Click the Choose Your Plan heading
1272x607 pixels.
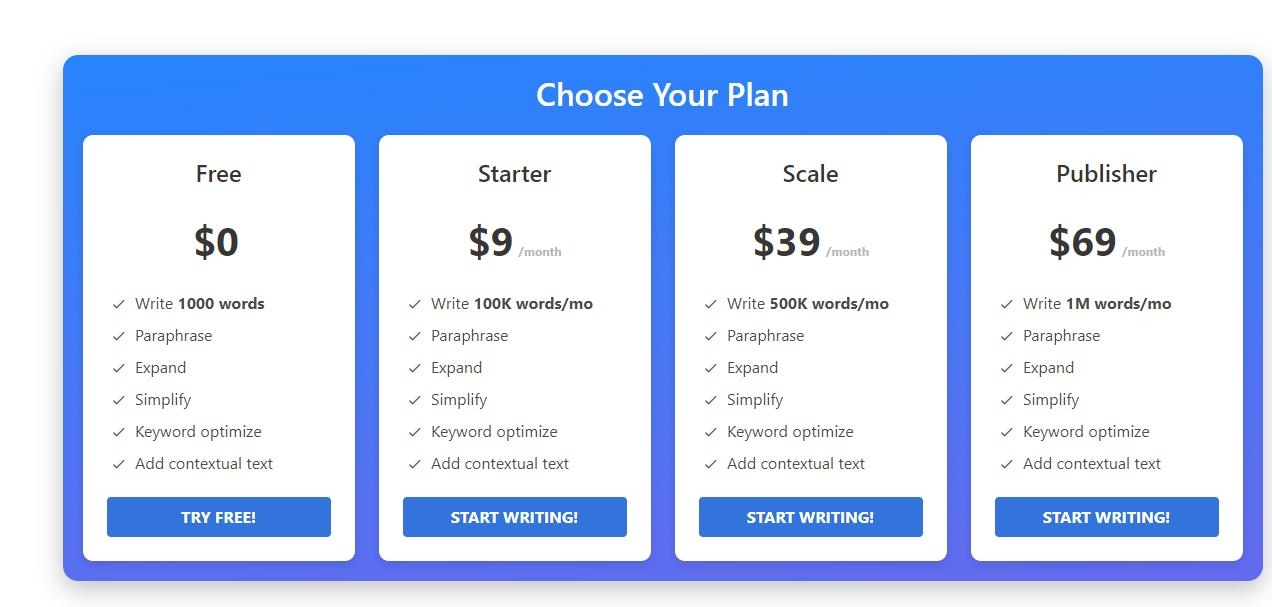click(662, 95)
